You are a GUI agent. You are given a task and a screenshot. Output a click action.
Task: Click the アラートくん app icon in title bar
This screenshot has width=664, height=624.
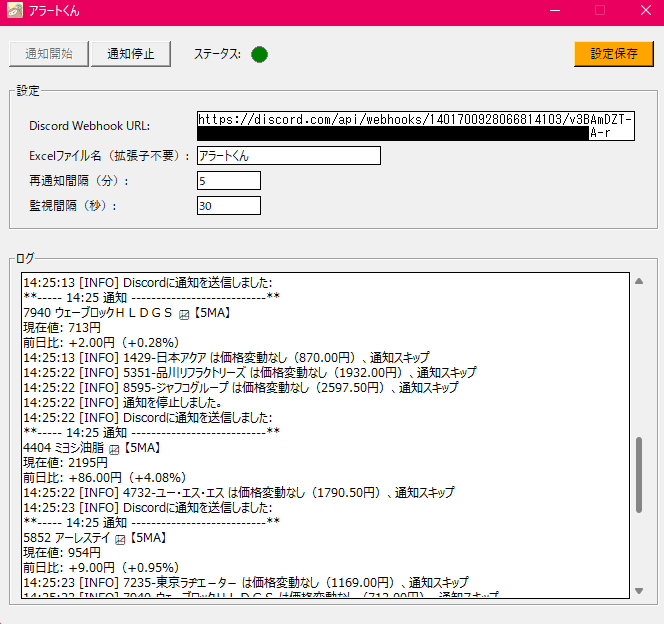pyautogui.click(x=14, y=10)
